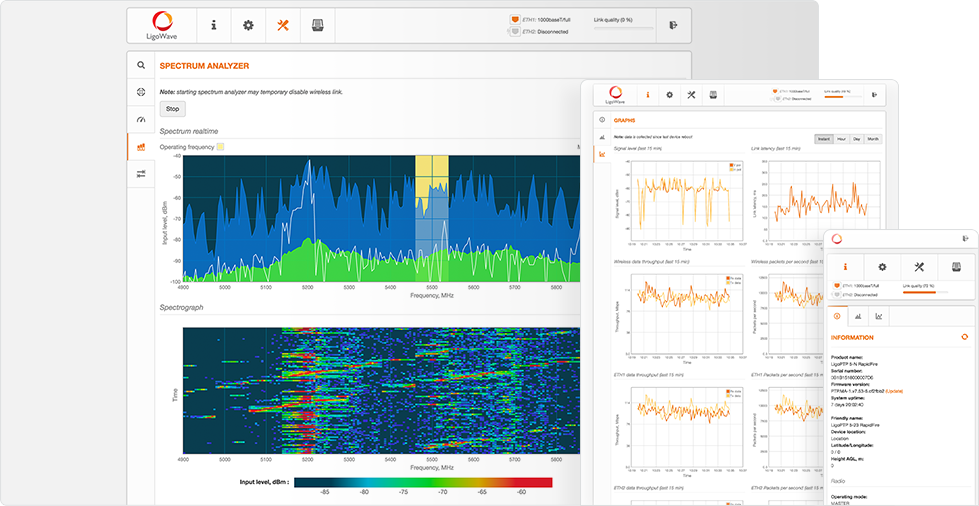Switch graphs to Instant view
Viewport: 979px width, 506px height.
tap(824, 139)
